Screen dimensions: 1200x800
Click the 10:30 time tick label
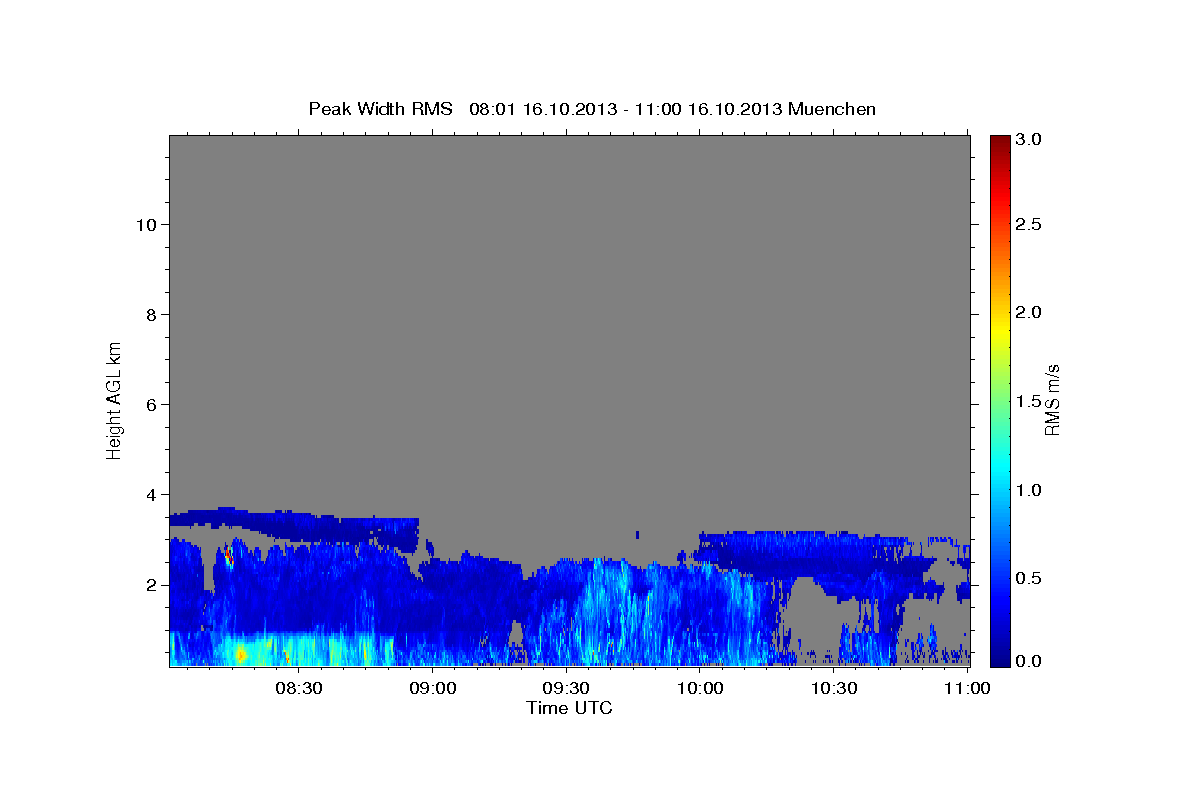(834, 689)
